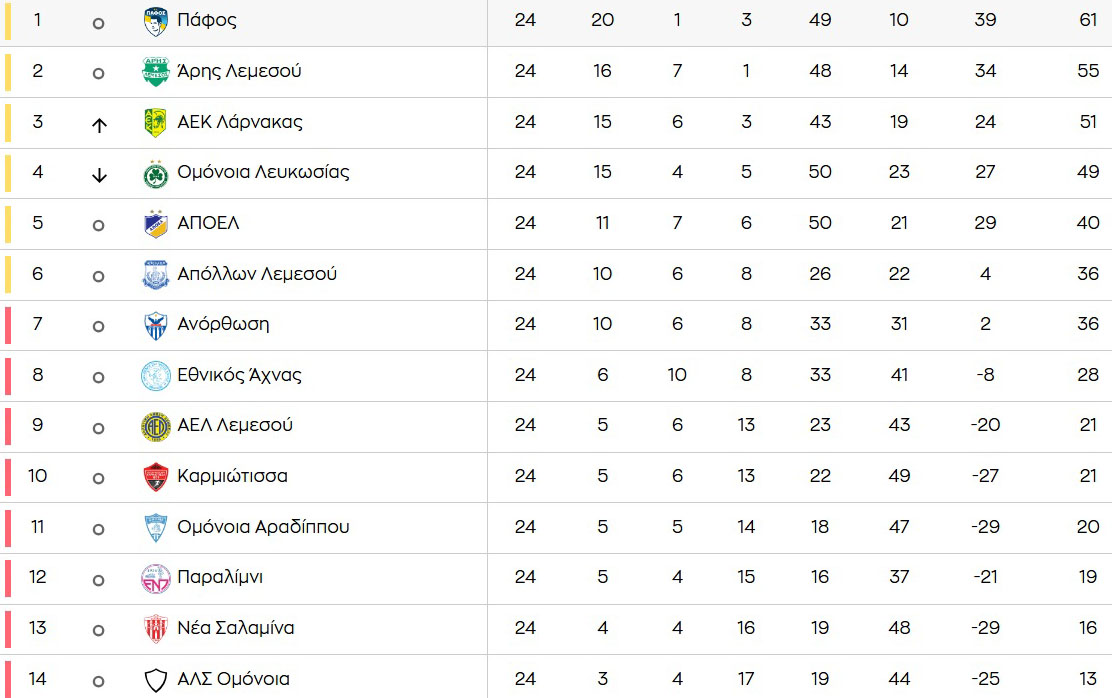Click the ΑΕΚ Λάρνακας yellow-green crest

[156, 122]
